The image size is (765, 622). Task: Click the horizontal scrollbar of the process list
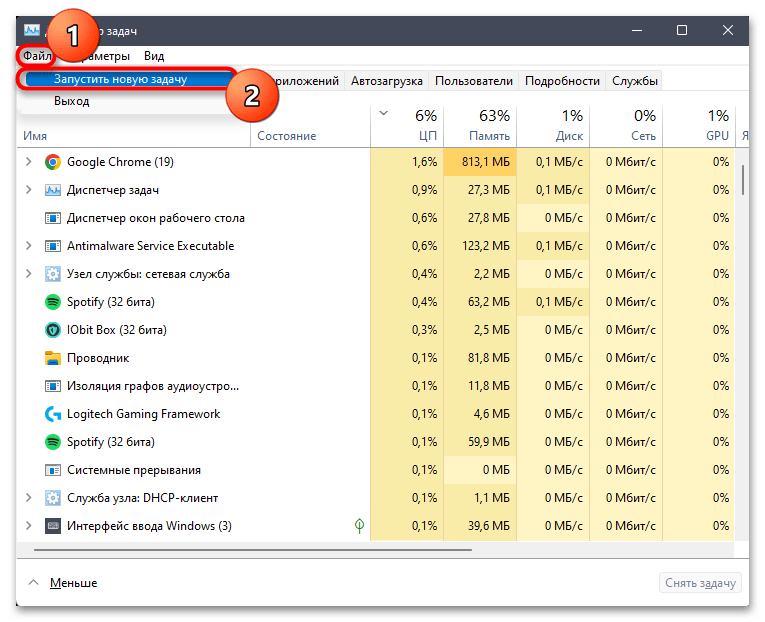click(253, 550)
